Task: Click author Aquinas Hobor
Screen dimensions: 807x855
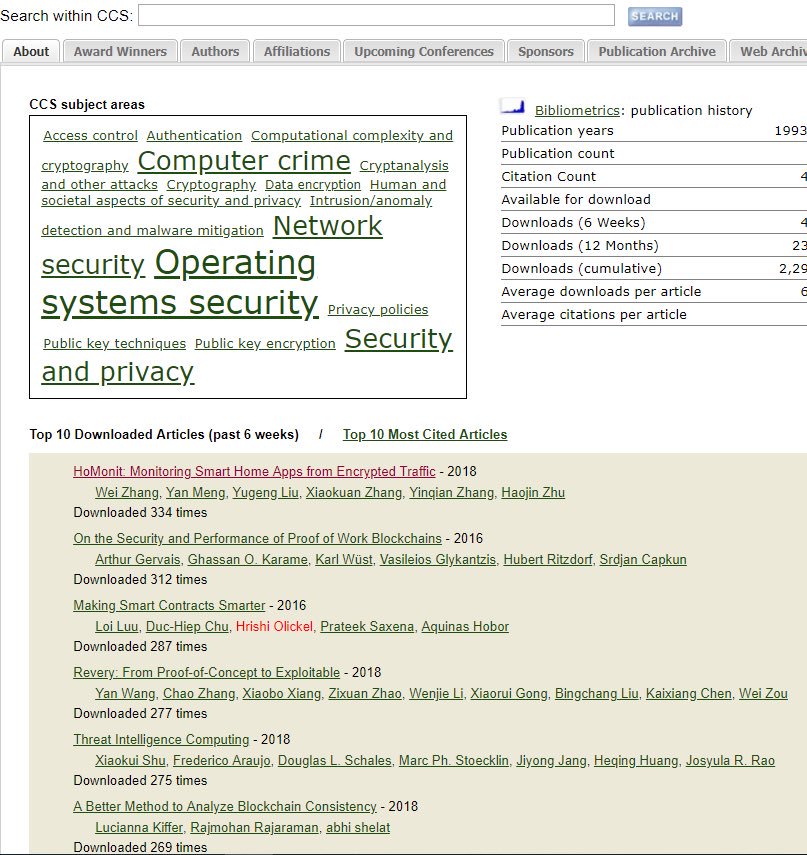Action: pyautogui.click(x=465, y=627)
